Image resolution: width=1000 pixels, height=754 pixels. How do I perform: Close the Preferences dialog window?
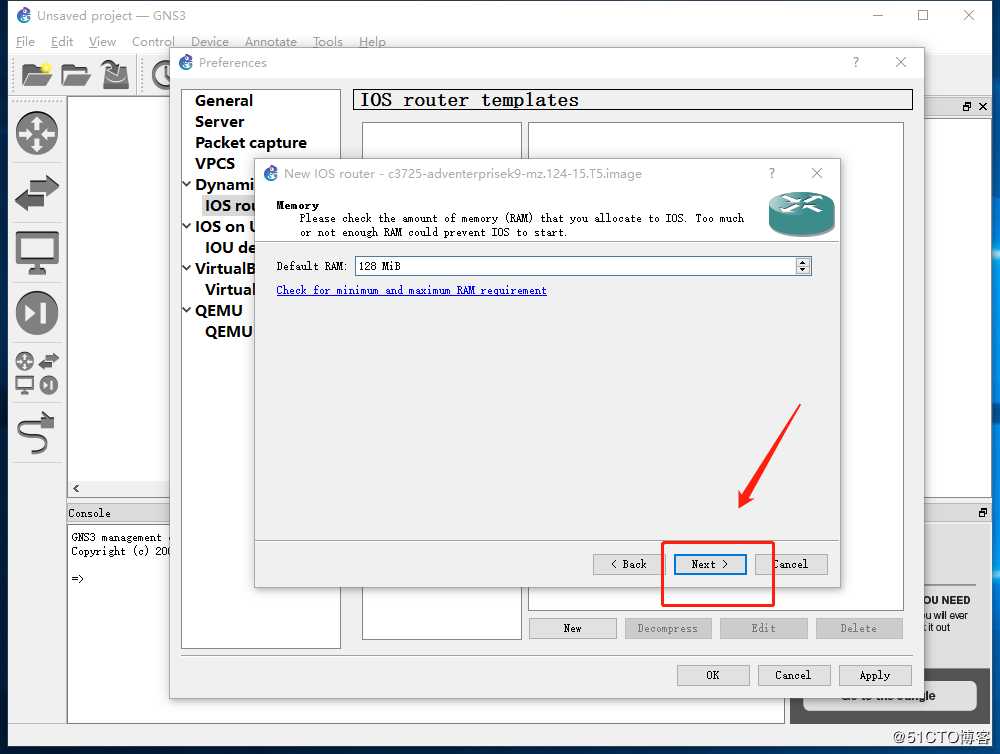point(901,62)
